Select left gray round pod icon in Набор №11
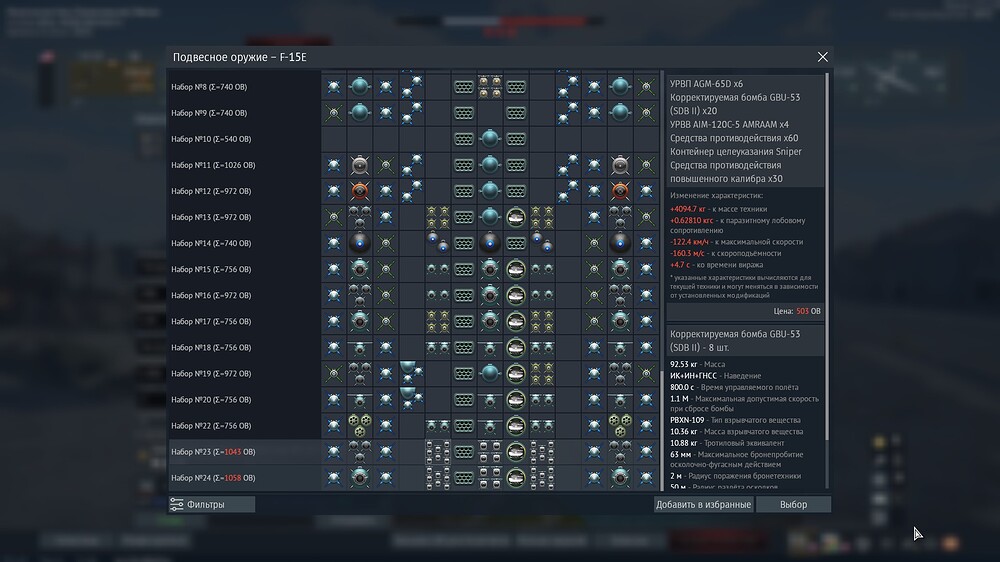Image resolution: width=1000 pixels, height=562 pixels. 360,165
